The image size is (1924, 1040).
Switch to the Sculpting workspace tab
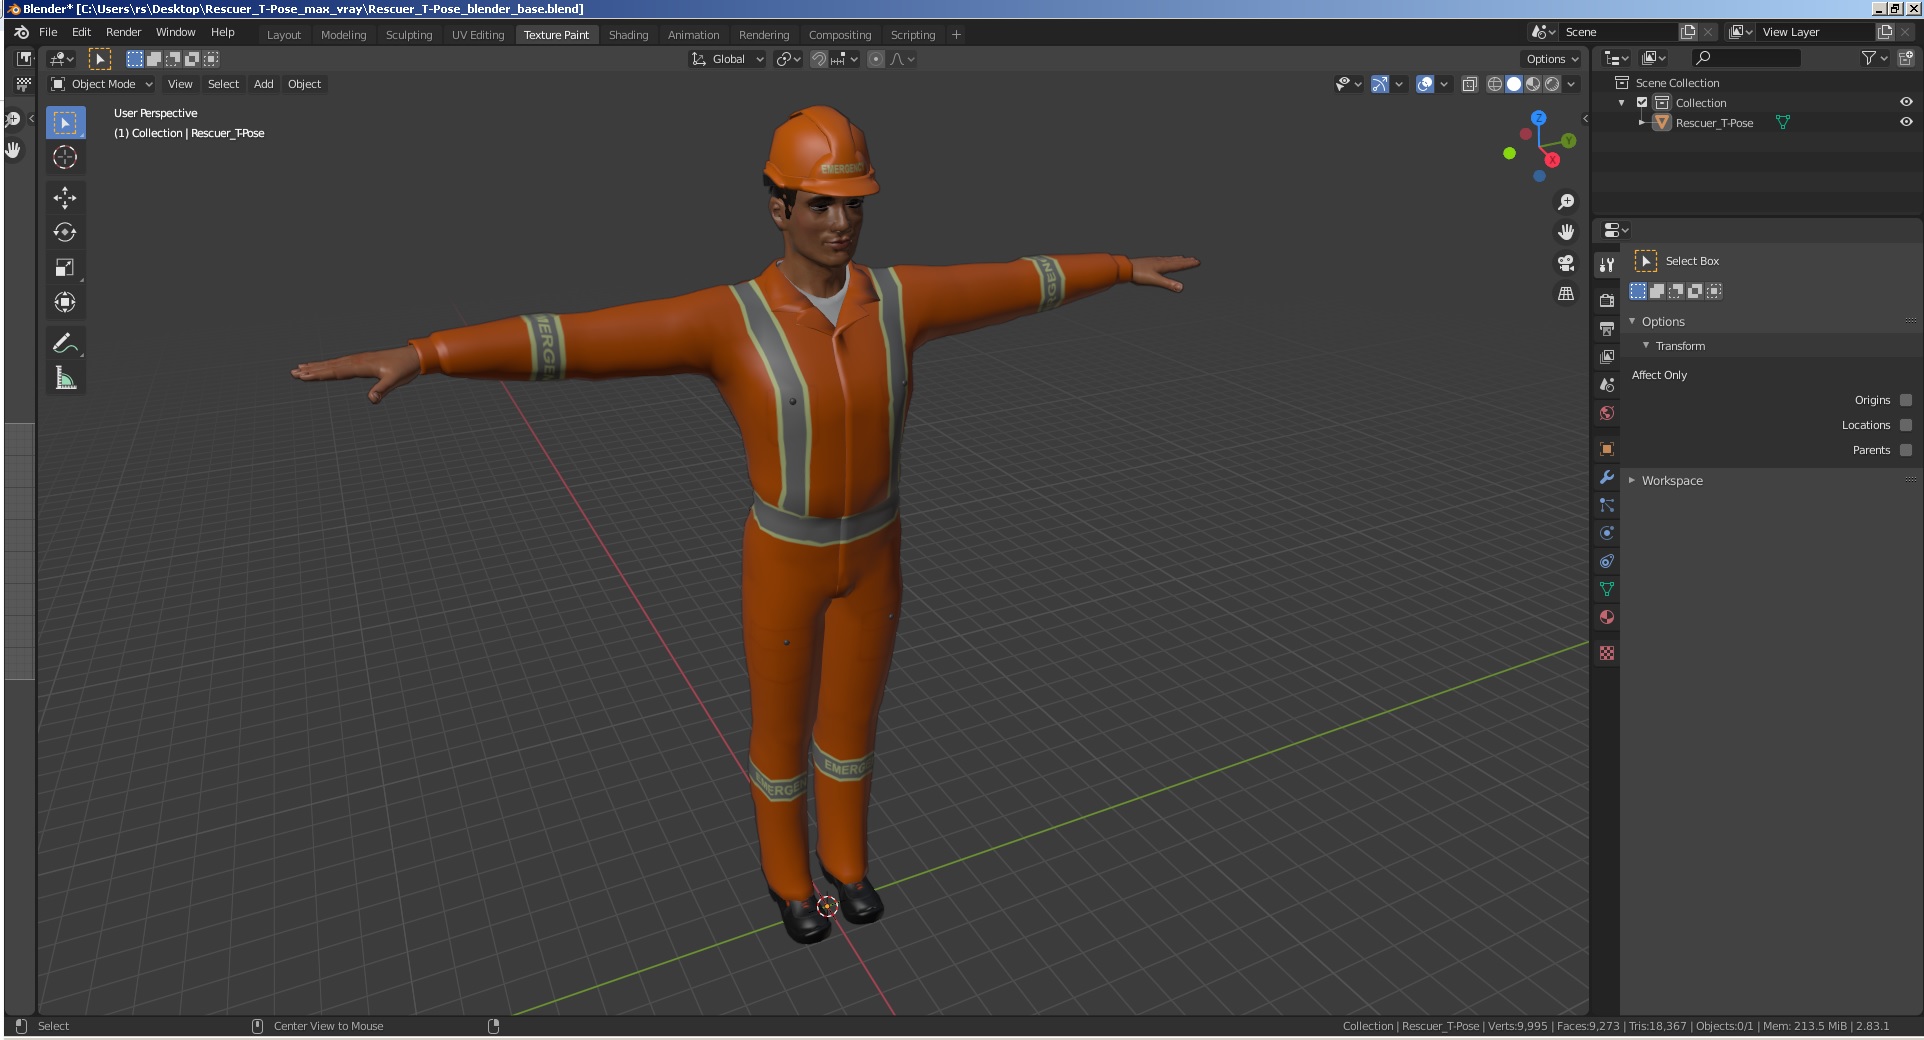[409, 34]
